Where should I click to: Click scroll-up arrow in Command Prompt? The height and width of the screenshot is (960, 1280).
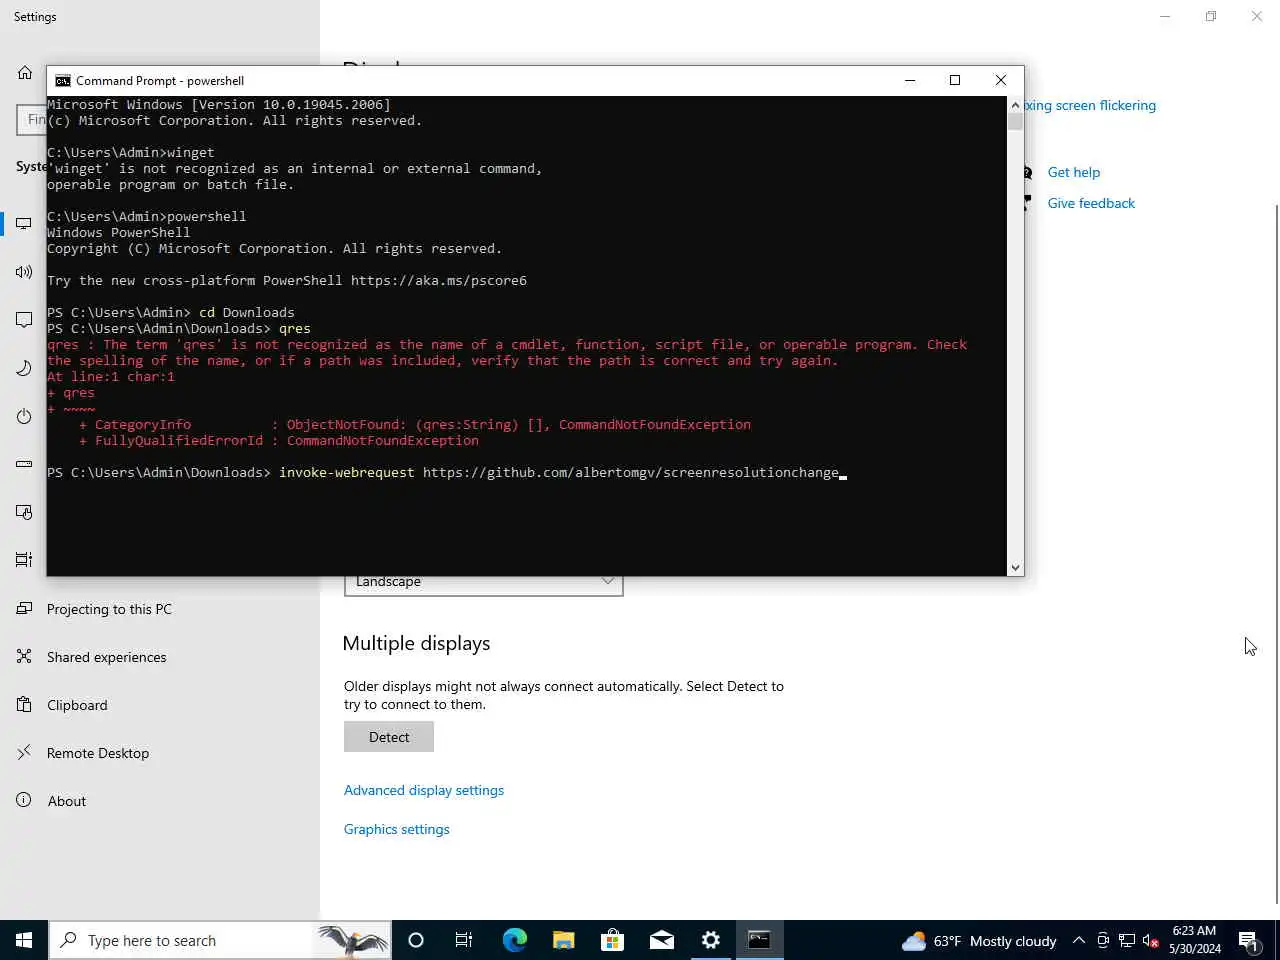(1015, 105)
